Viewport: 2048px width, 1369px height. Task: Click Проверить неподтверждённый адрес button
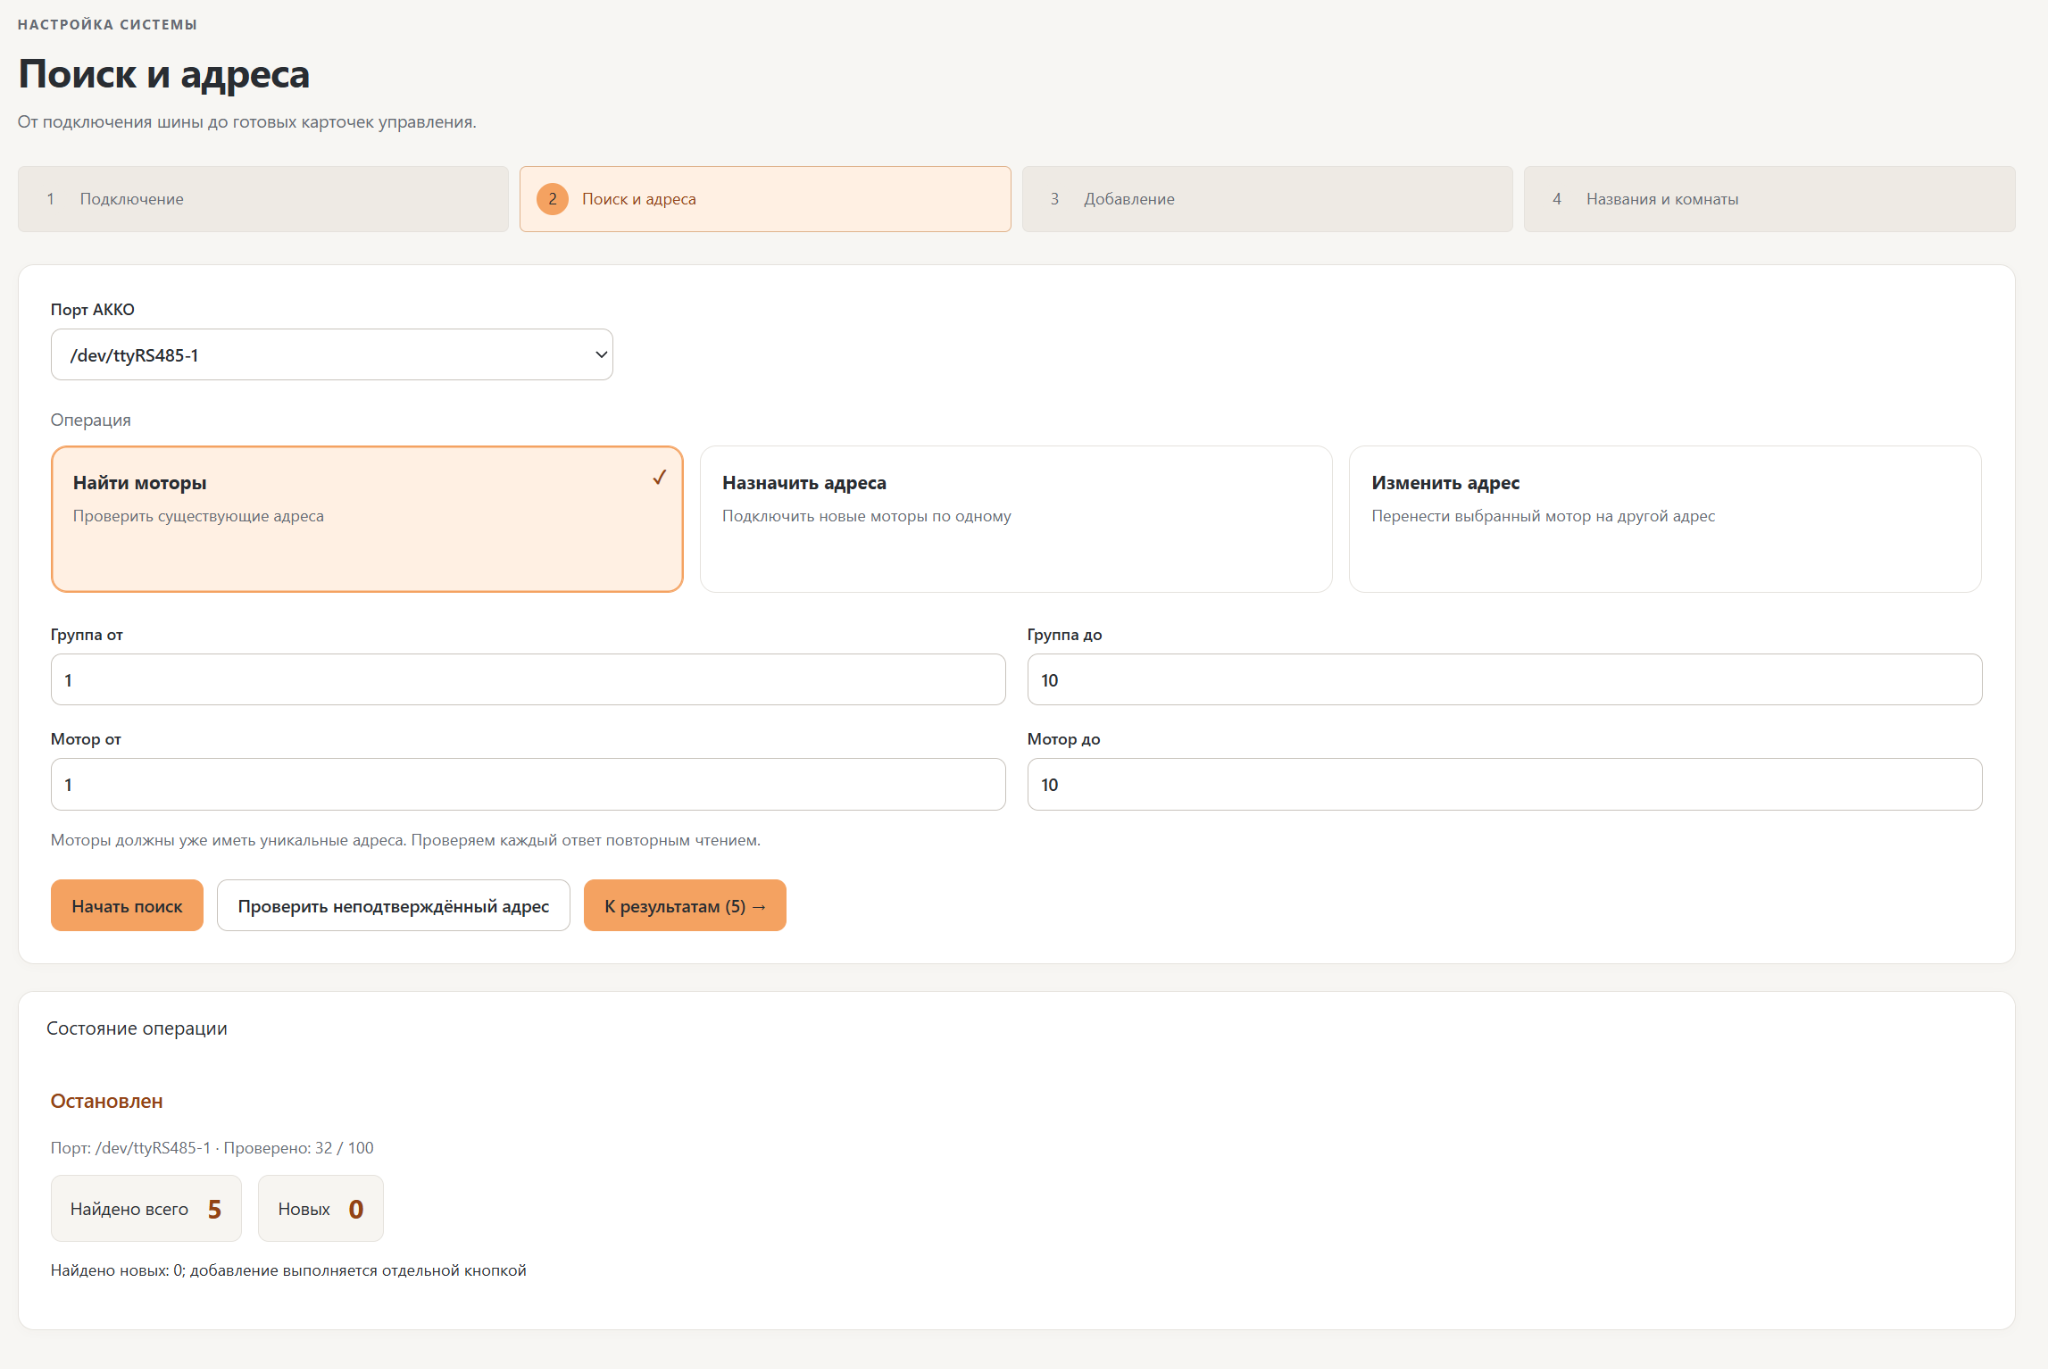click(x=393, y=906)
